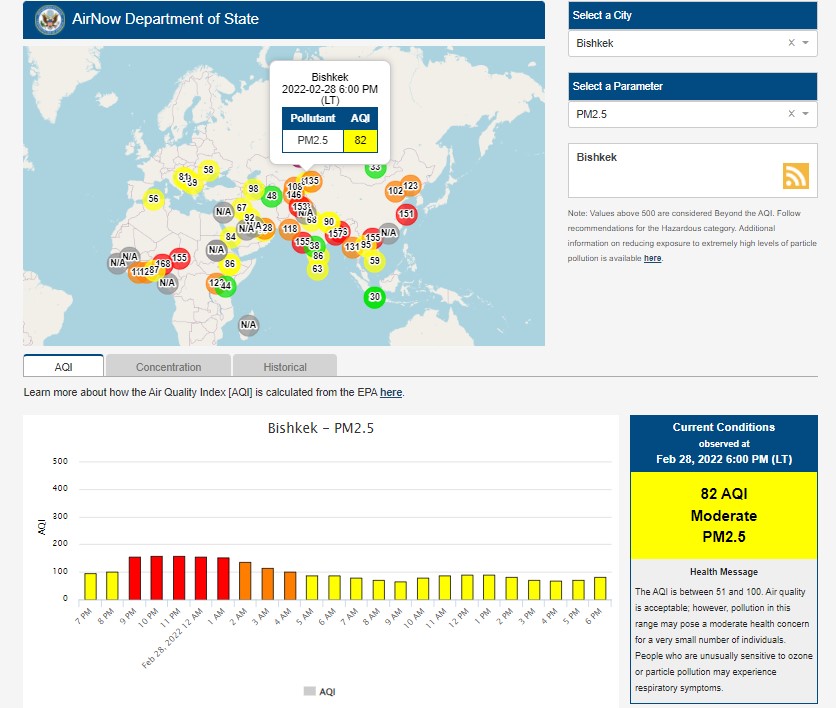Select the green map marker showing 48
The width and height of the screenshot is (836, 708).
click(x=271, y=196)
